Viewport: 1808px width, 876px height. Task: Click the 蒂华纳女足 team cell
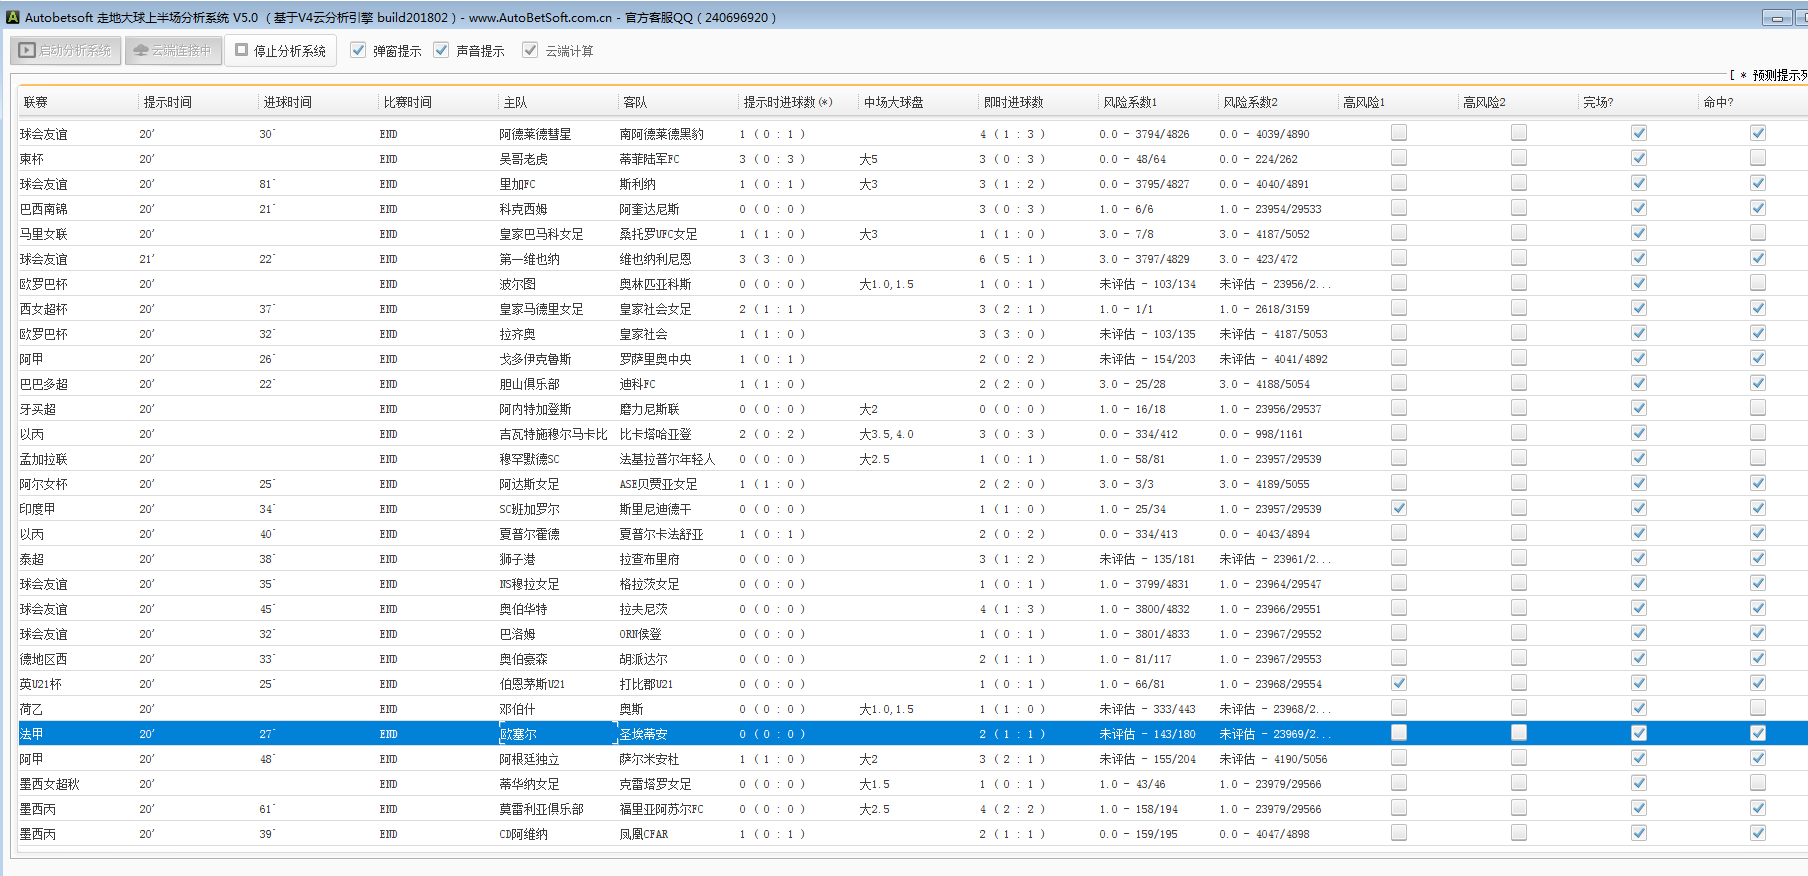(x=529, y=784)
